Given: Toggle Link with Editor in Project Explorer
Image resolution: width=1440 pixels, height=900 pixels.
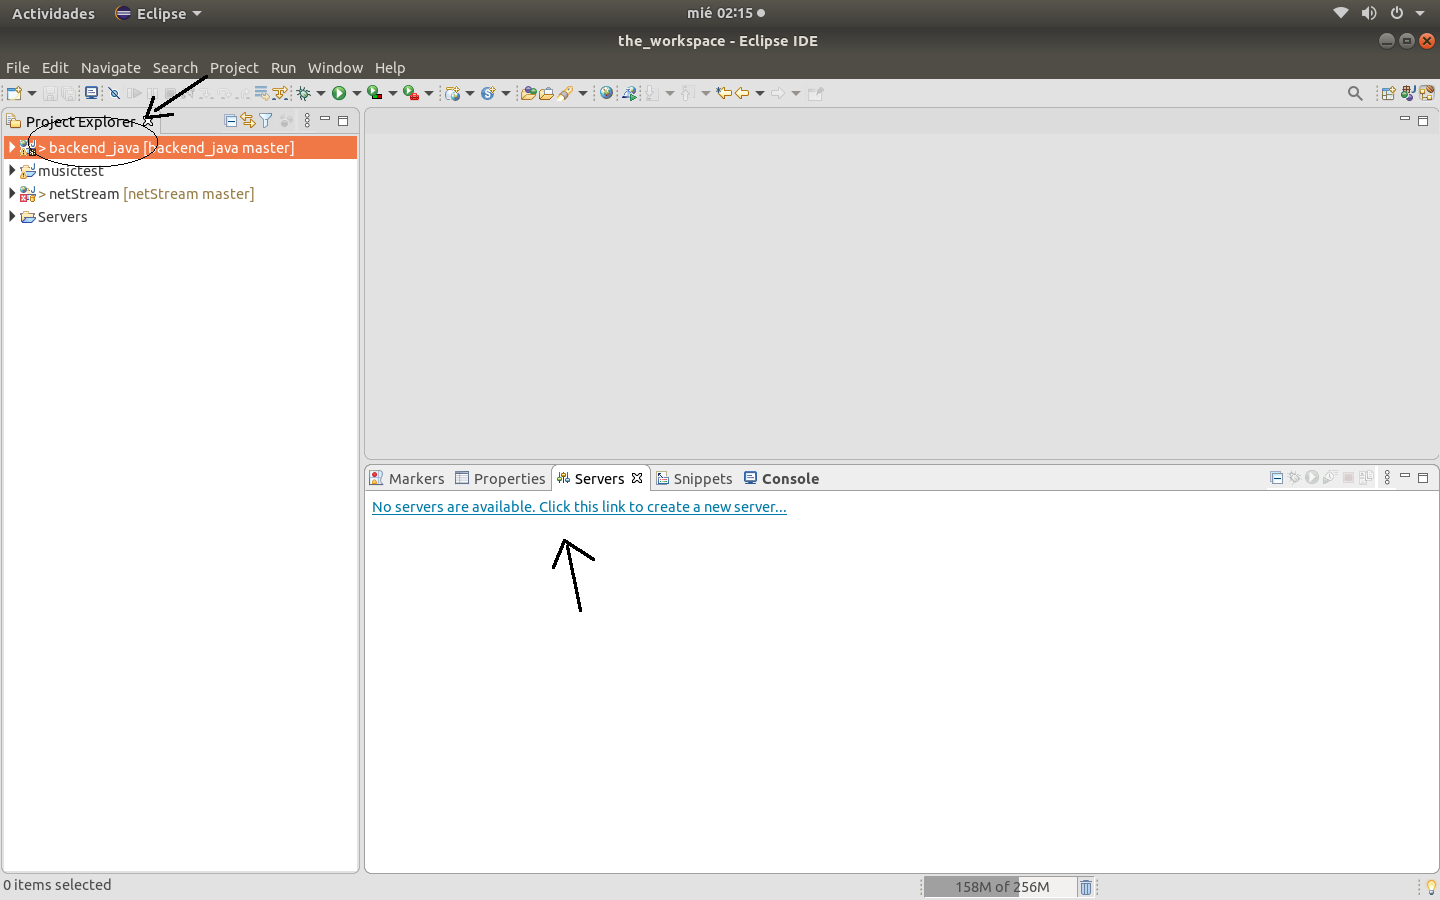Looking at the screenshot, I should click(248, 121).
